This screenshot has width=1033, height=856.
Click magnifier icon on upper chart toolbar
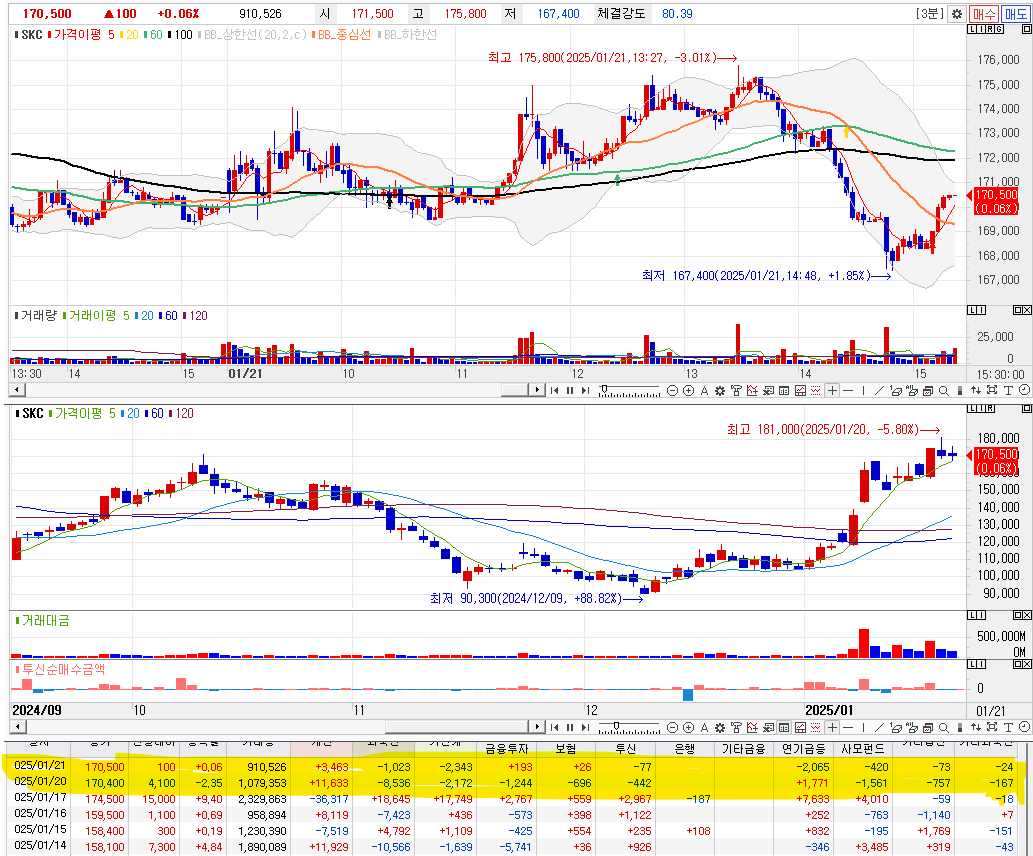point(943,391)
